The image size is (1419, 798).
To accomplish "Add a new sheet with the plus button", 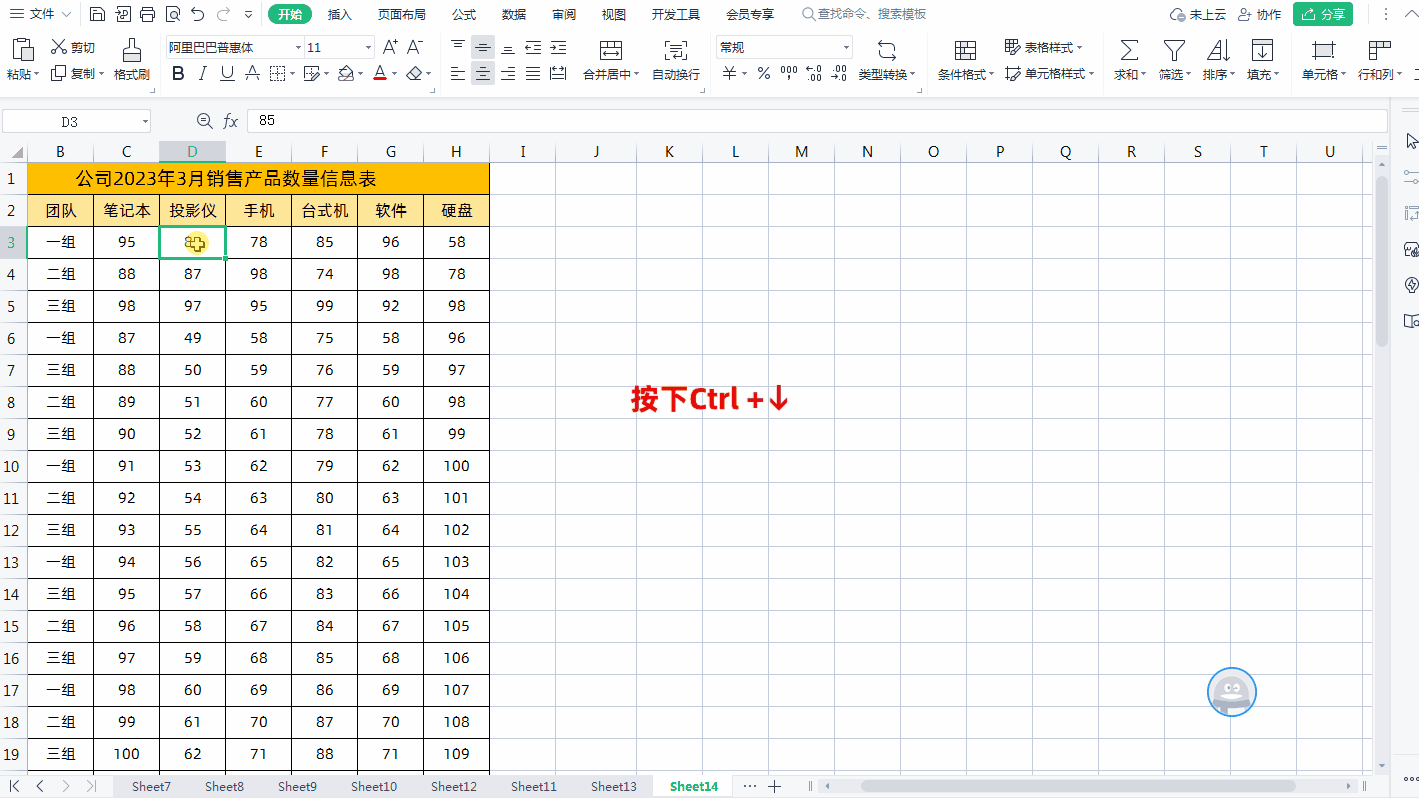I will click(x=774, y=787).
